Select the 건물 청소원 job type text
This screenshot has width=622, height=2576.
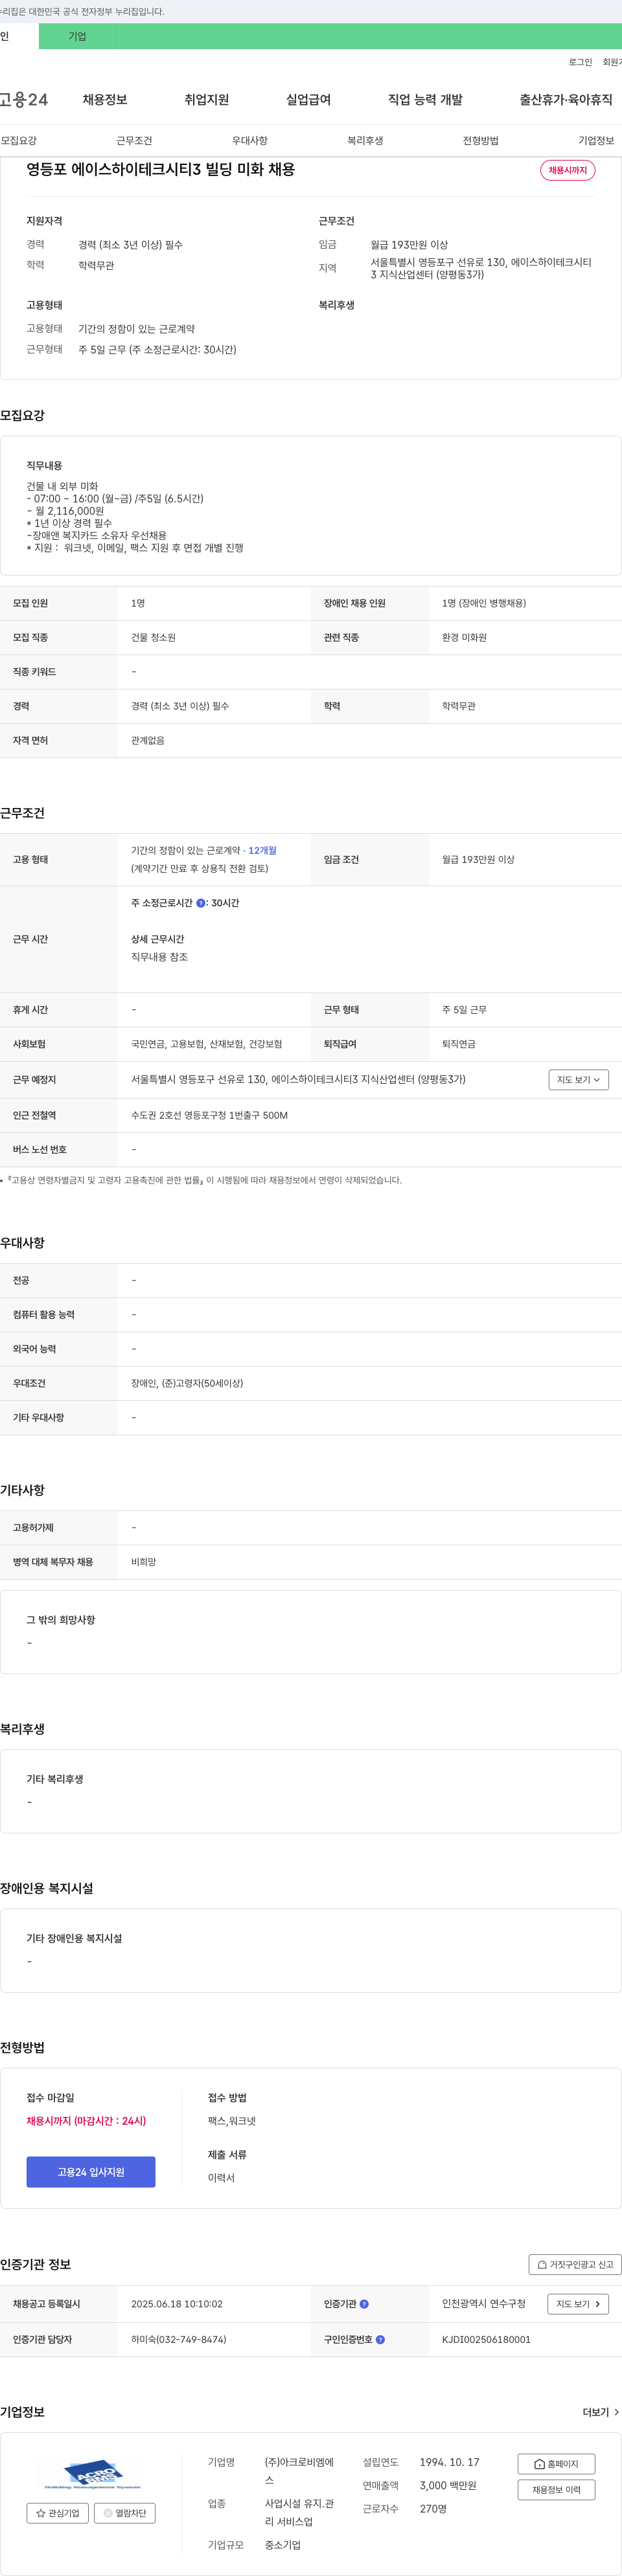click(x=153, y=637)
